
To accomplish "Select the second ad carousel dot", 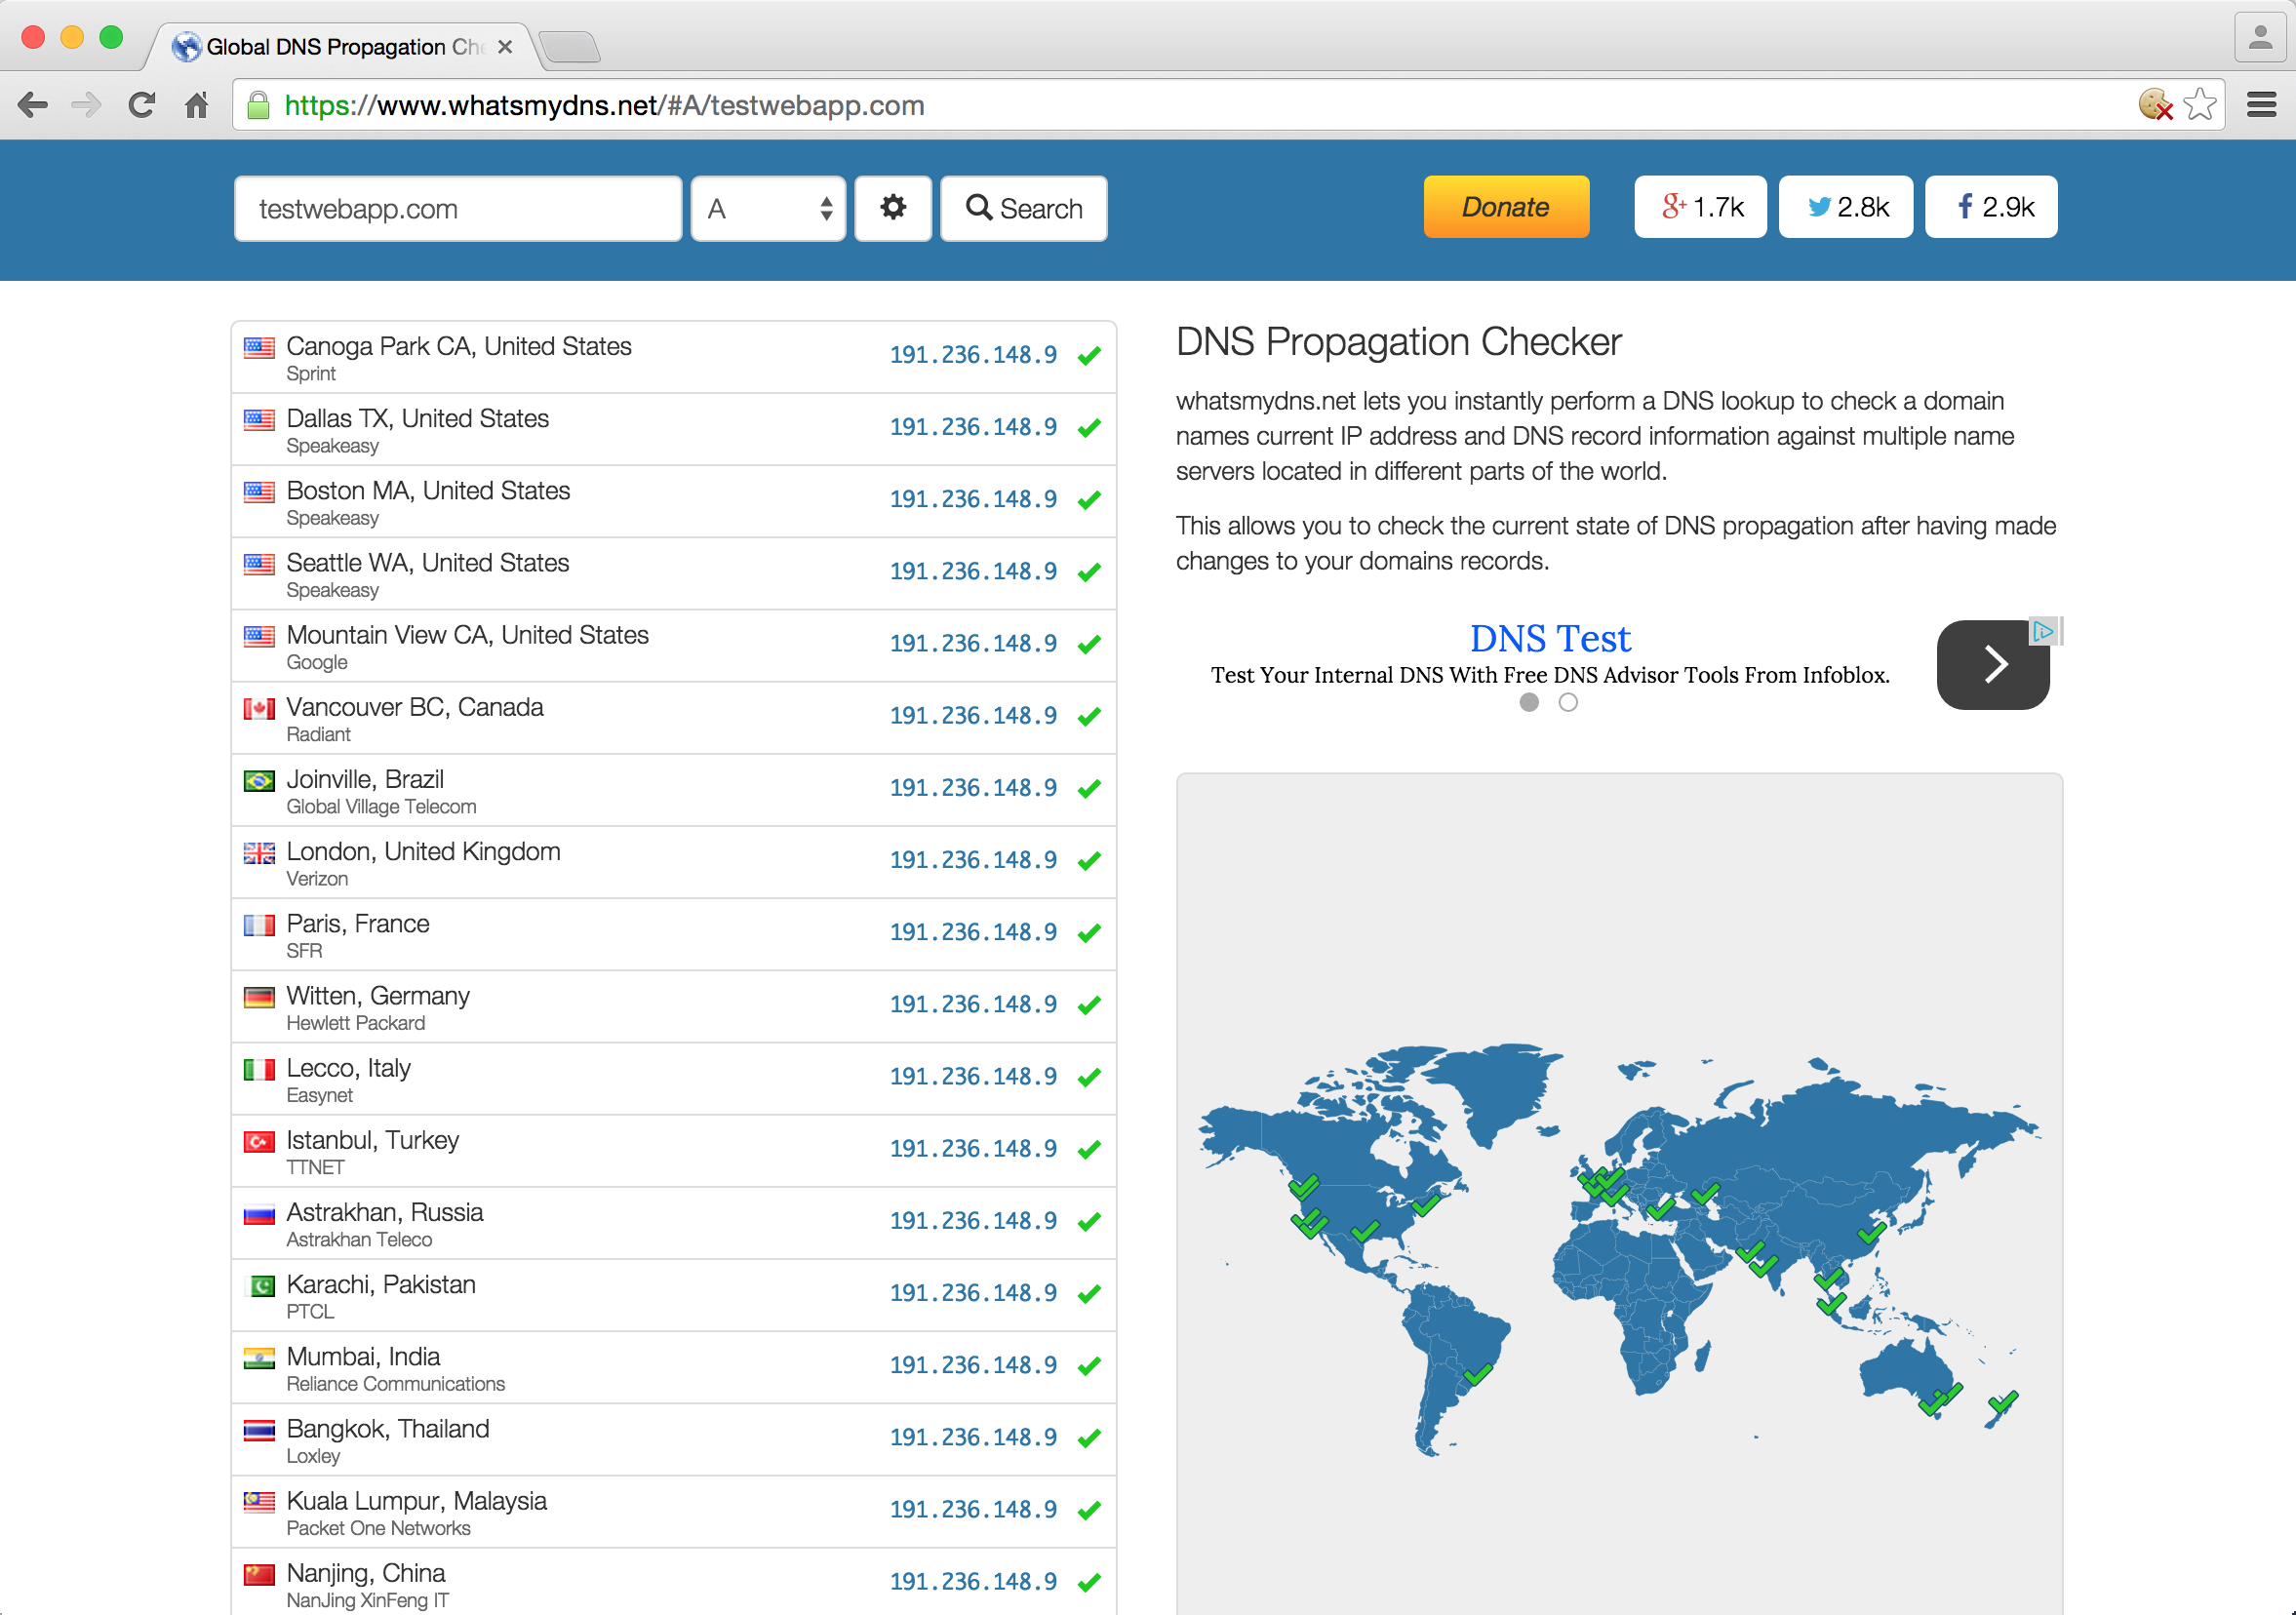I will point(1568,703).
